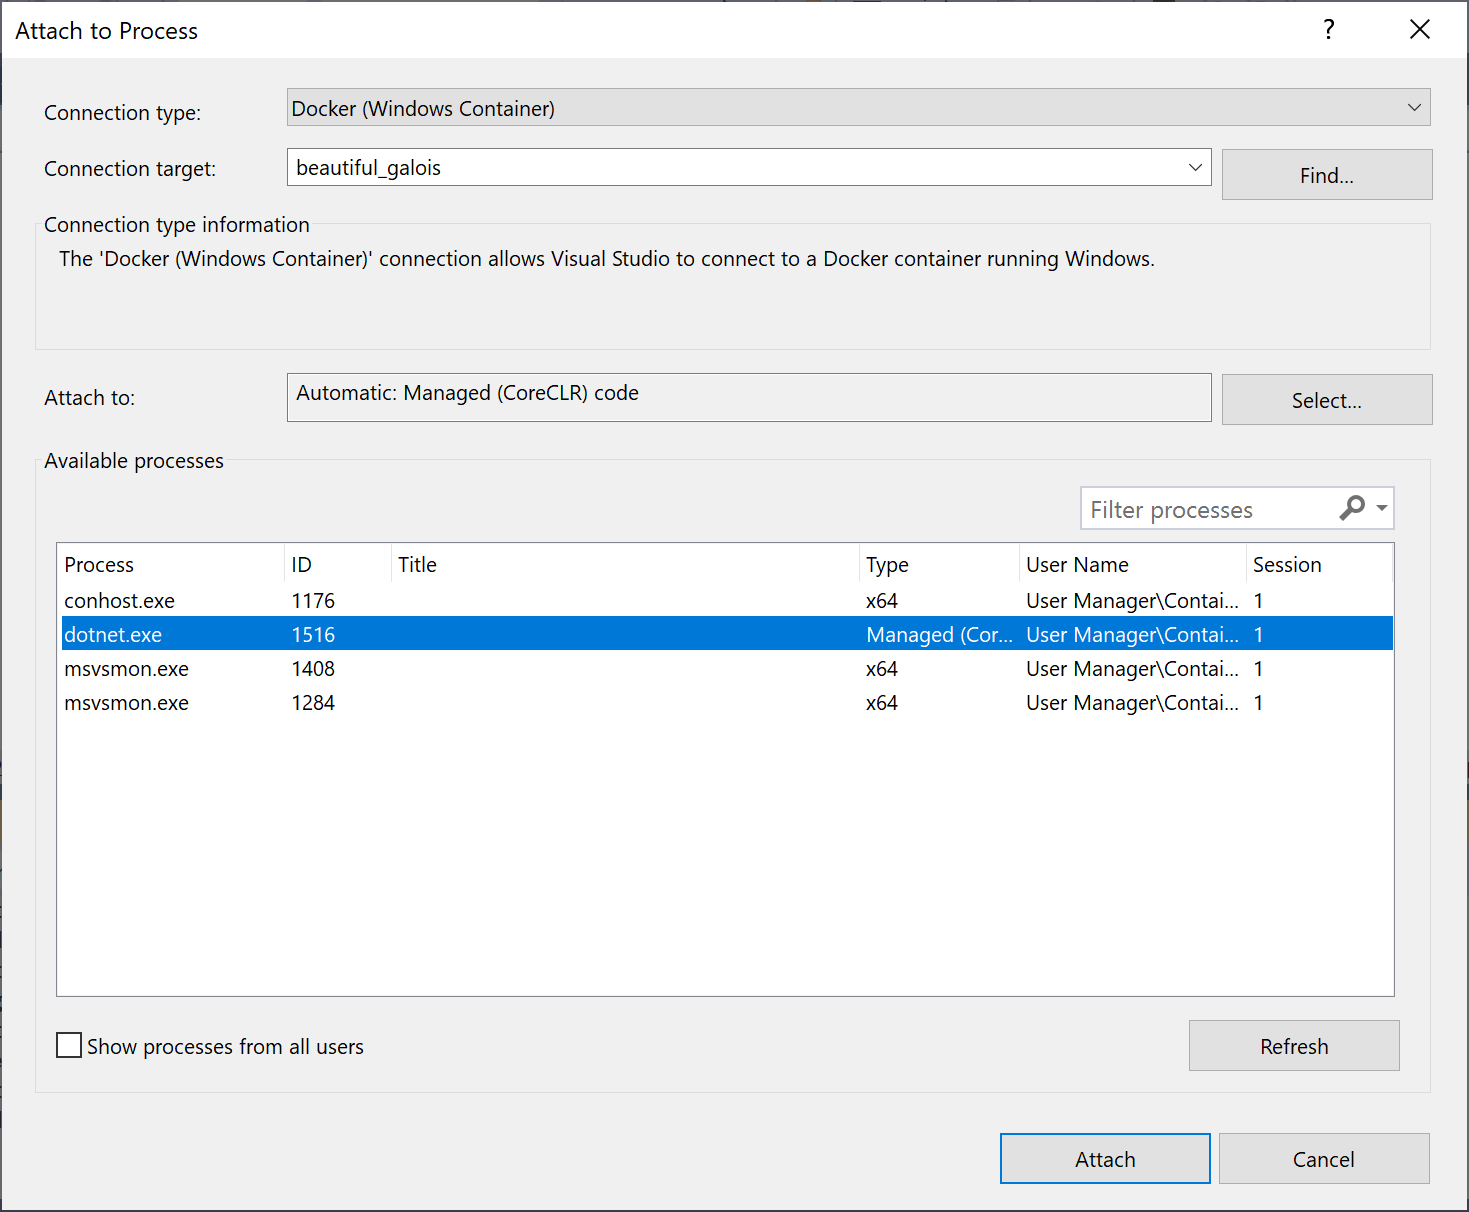Viewport: 1469px width, 1212px height.
Task: Sort by the ID column header
Action: [302, 564]
